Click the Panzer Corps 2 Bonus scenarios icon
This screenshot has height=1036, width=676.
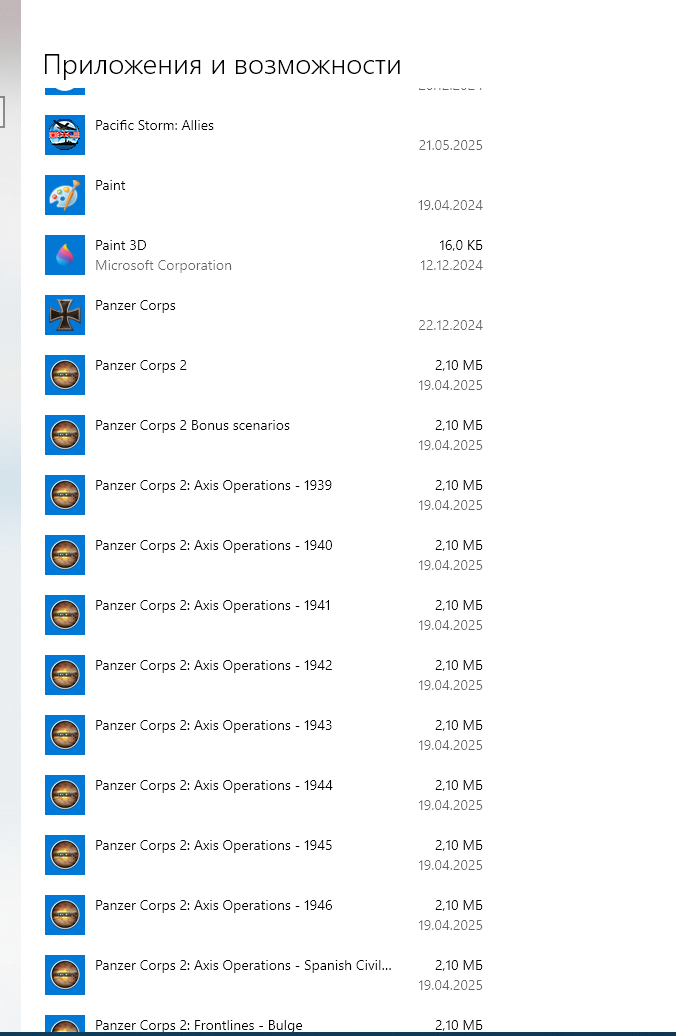point(65,435)
